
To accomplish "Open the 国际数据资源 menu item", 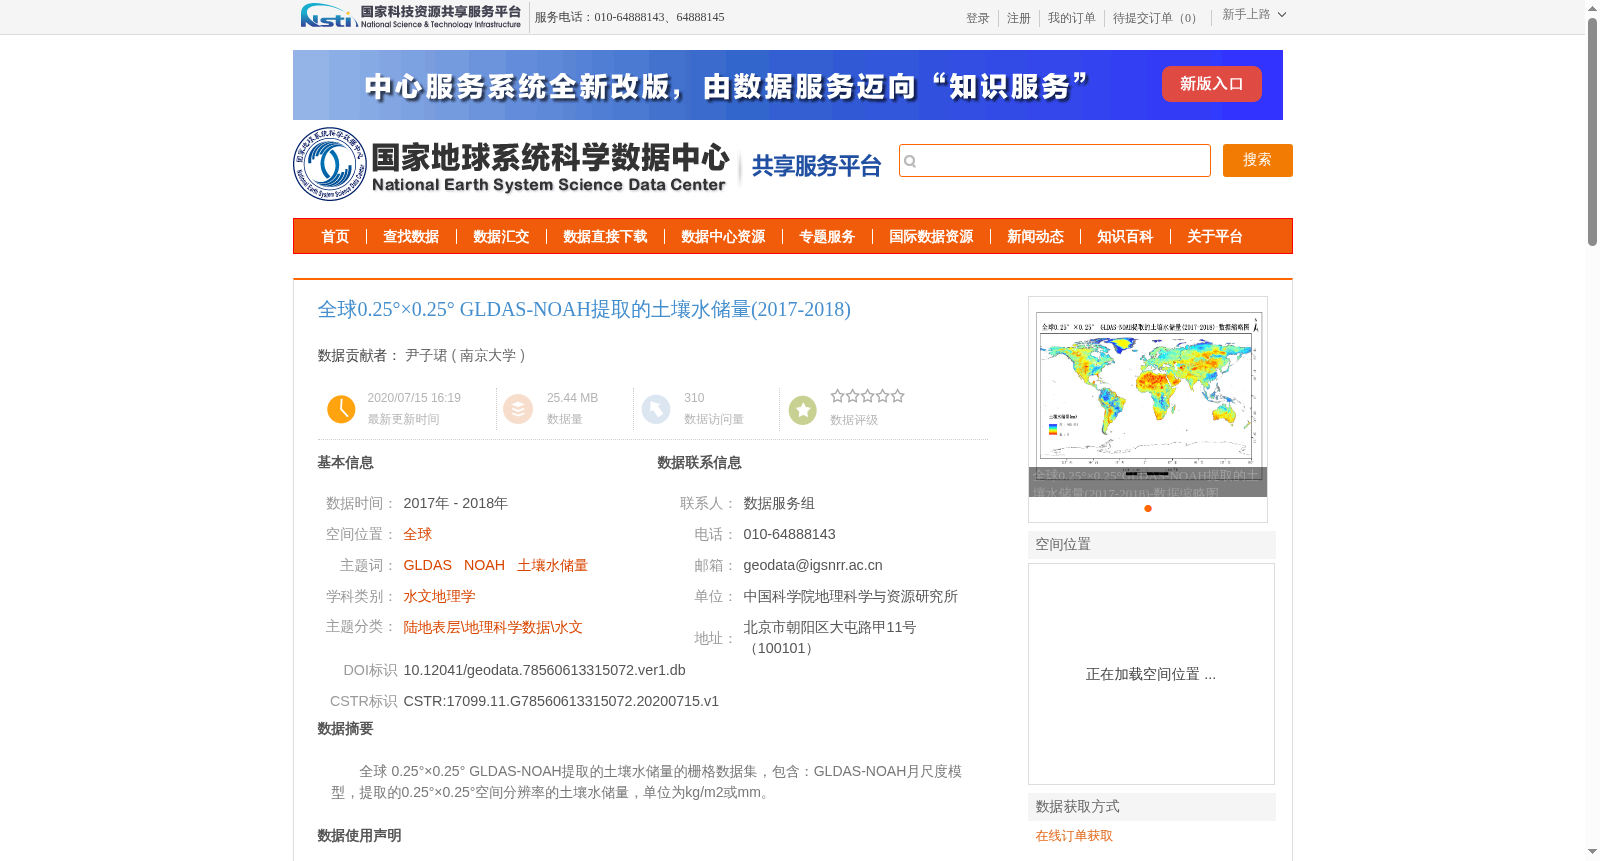I will coord(931,237).
